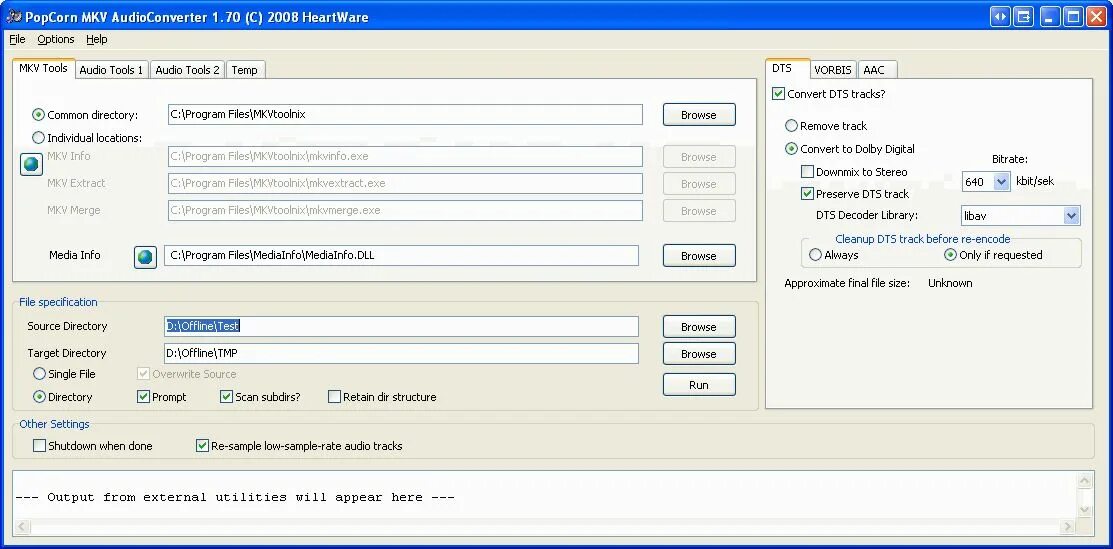Screen dimensions: 1113x549
Task: Open the Bitrate 640 dropdown
Action: 1002,182
